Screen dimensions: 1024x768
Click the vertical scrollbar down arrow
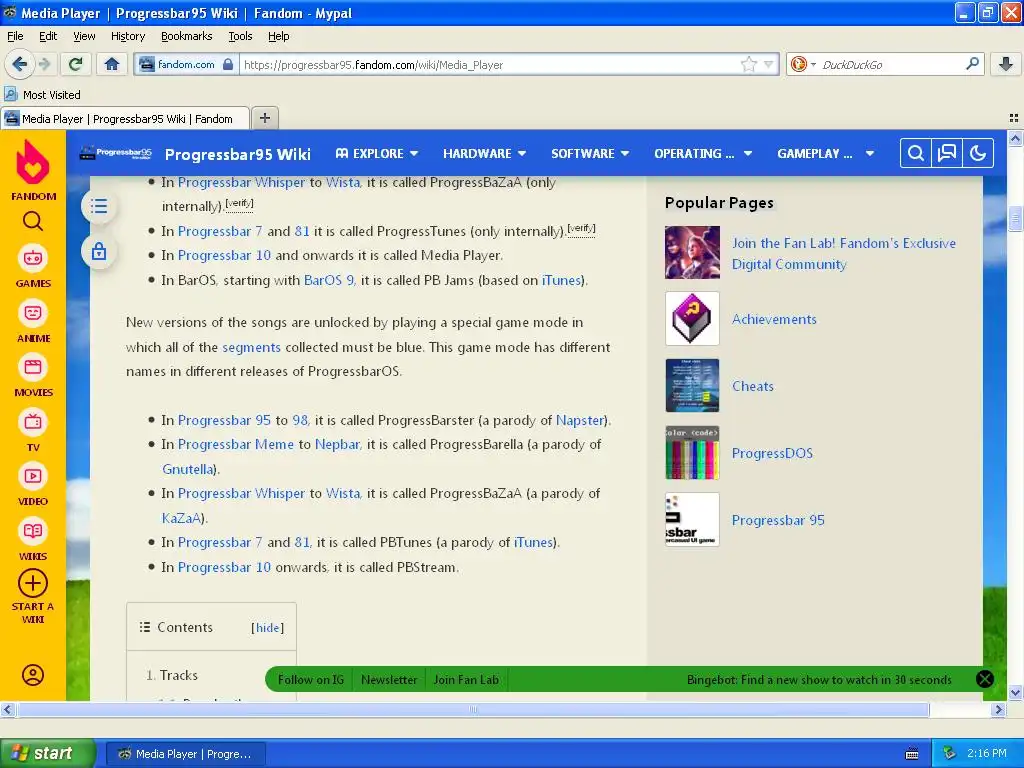pyautogui.click(x=1015, y=693)
